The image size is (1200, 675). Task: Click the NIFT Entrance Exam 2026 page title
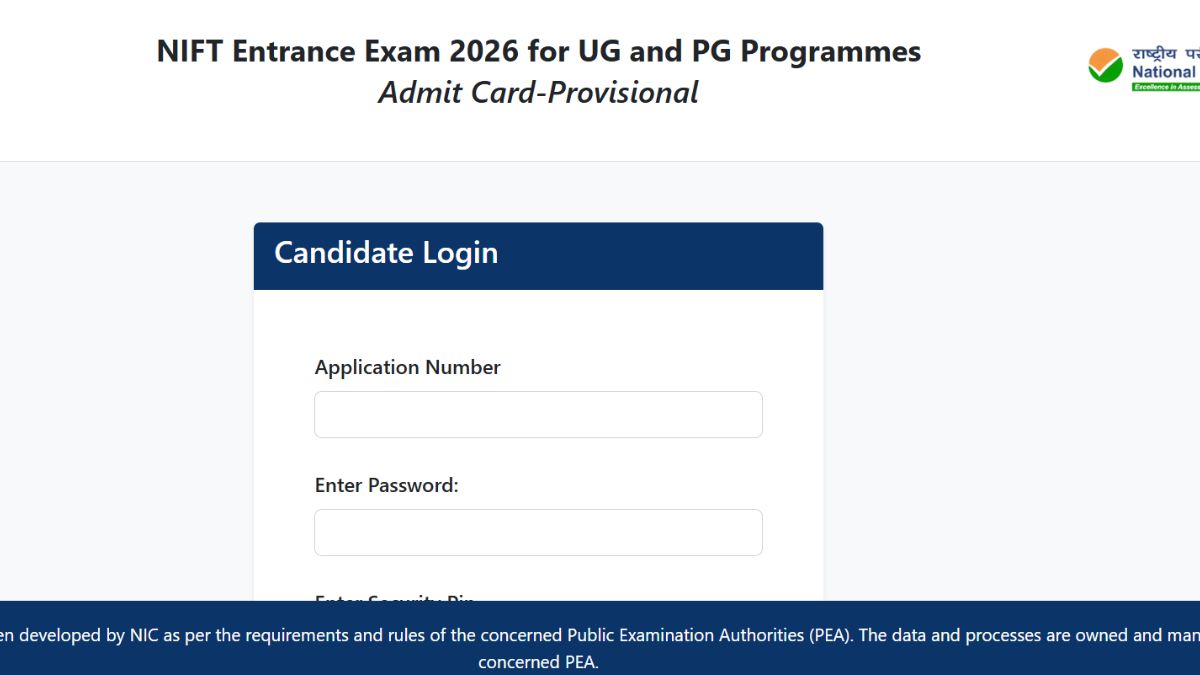pos(538,51)
